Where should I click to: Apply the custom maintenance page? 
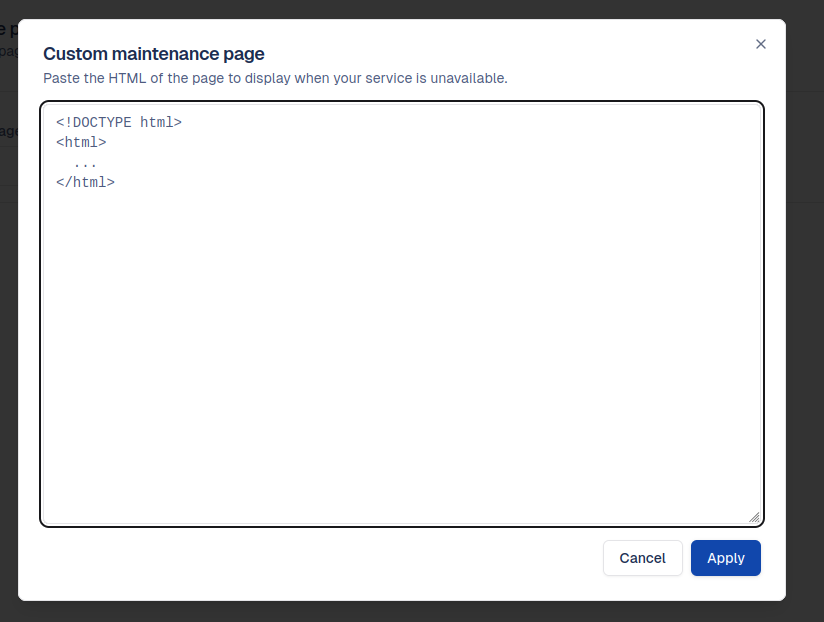coord(725,558)
